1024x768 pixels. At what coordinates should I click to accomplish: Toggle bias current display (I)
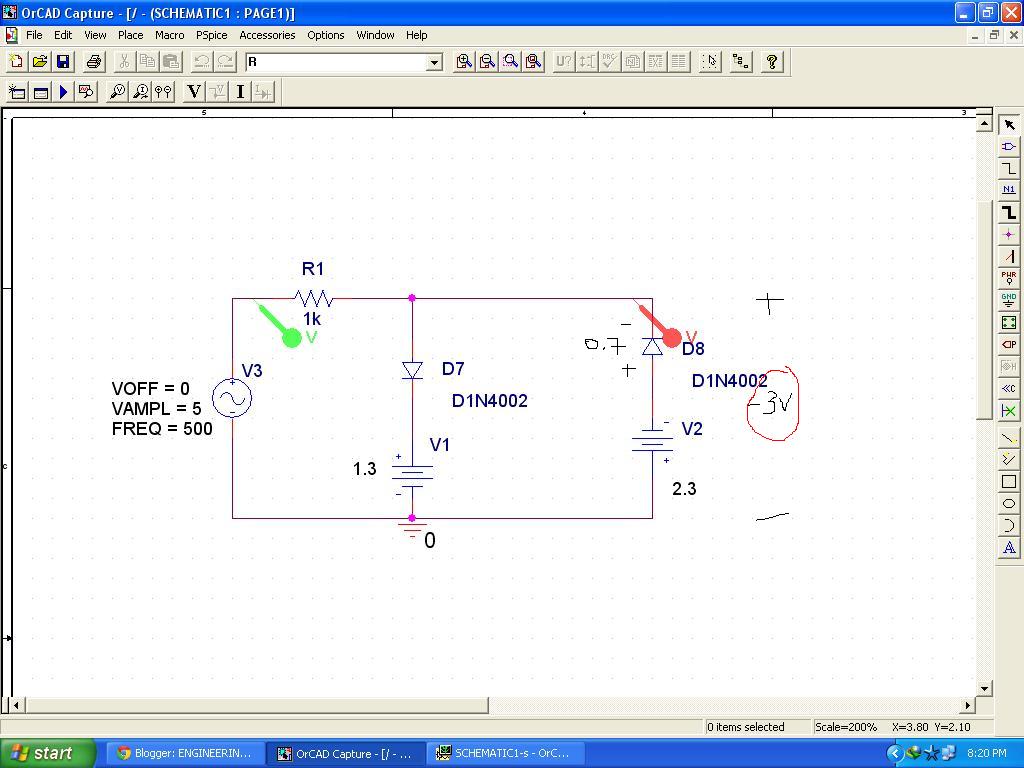click(240, 91)
